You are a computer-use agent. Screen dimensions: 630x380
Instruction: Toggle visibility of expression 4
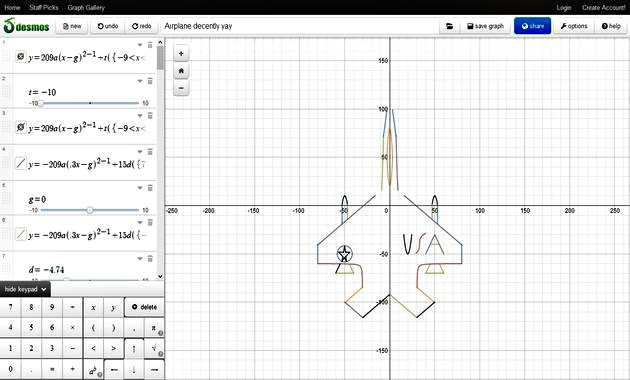[x=20, y=163]
